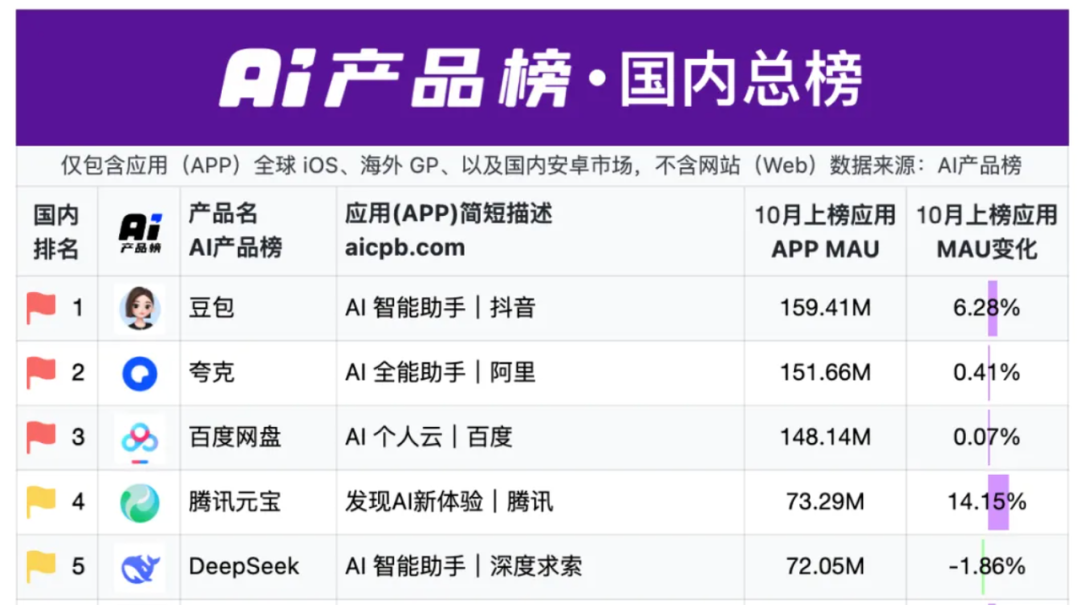Click the AI产品榜·国内总榜 banner title
The image size is (1080, 605).
coord(540,78)
